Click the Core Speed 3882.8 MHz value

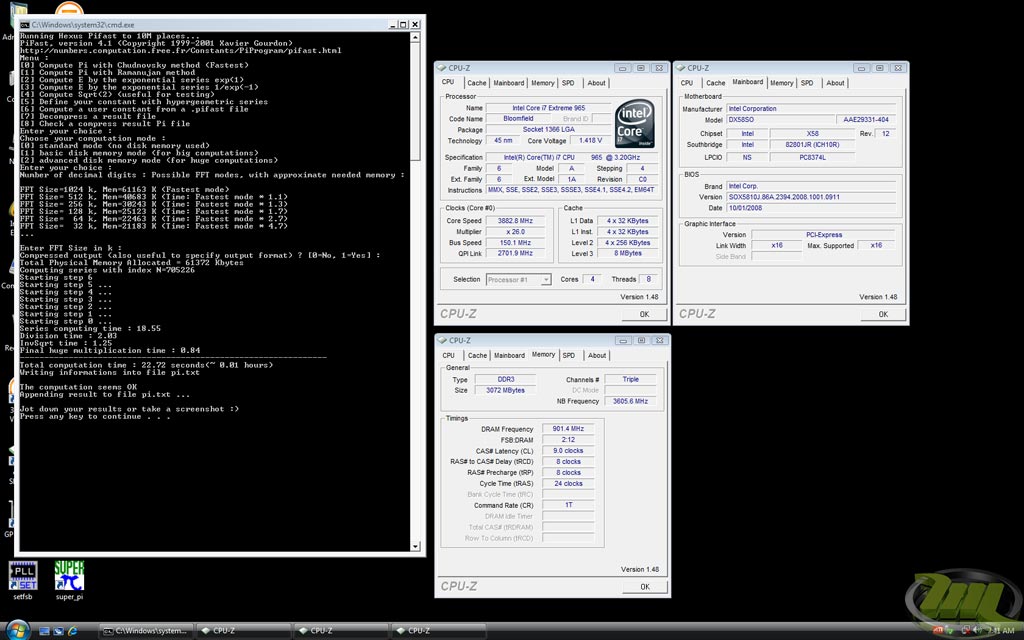515,221
